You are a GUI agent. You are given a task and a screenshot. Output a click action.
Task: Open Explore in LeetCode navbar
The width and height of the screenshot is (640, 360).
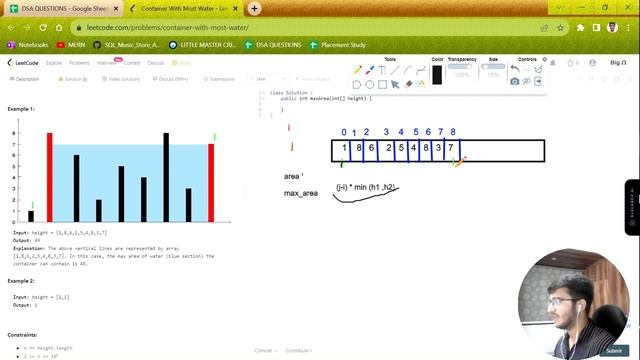(x=53, y=63)
